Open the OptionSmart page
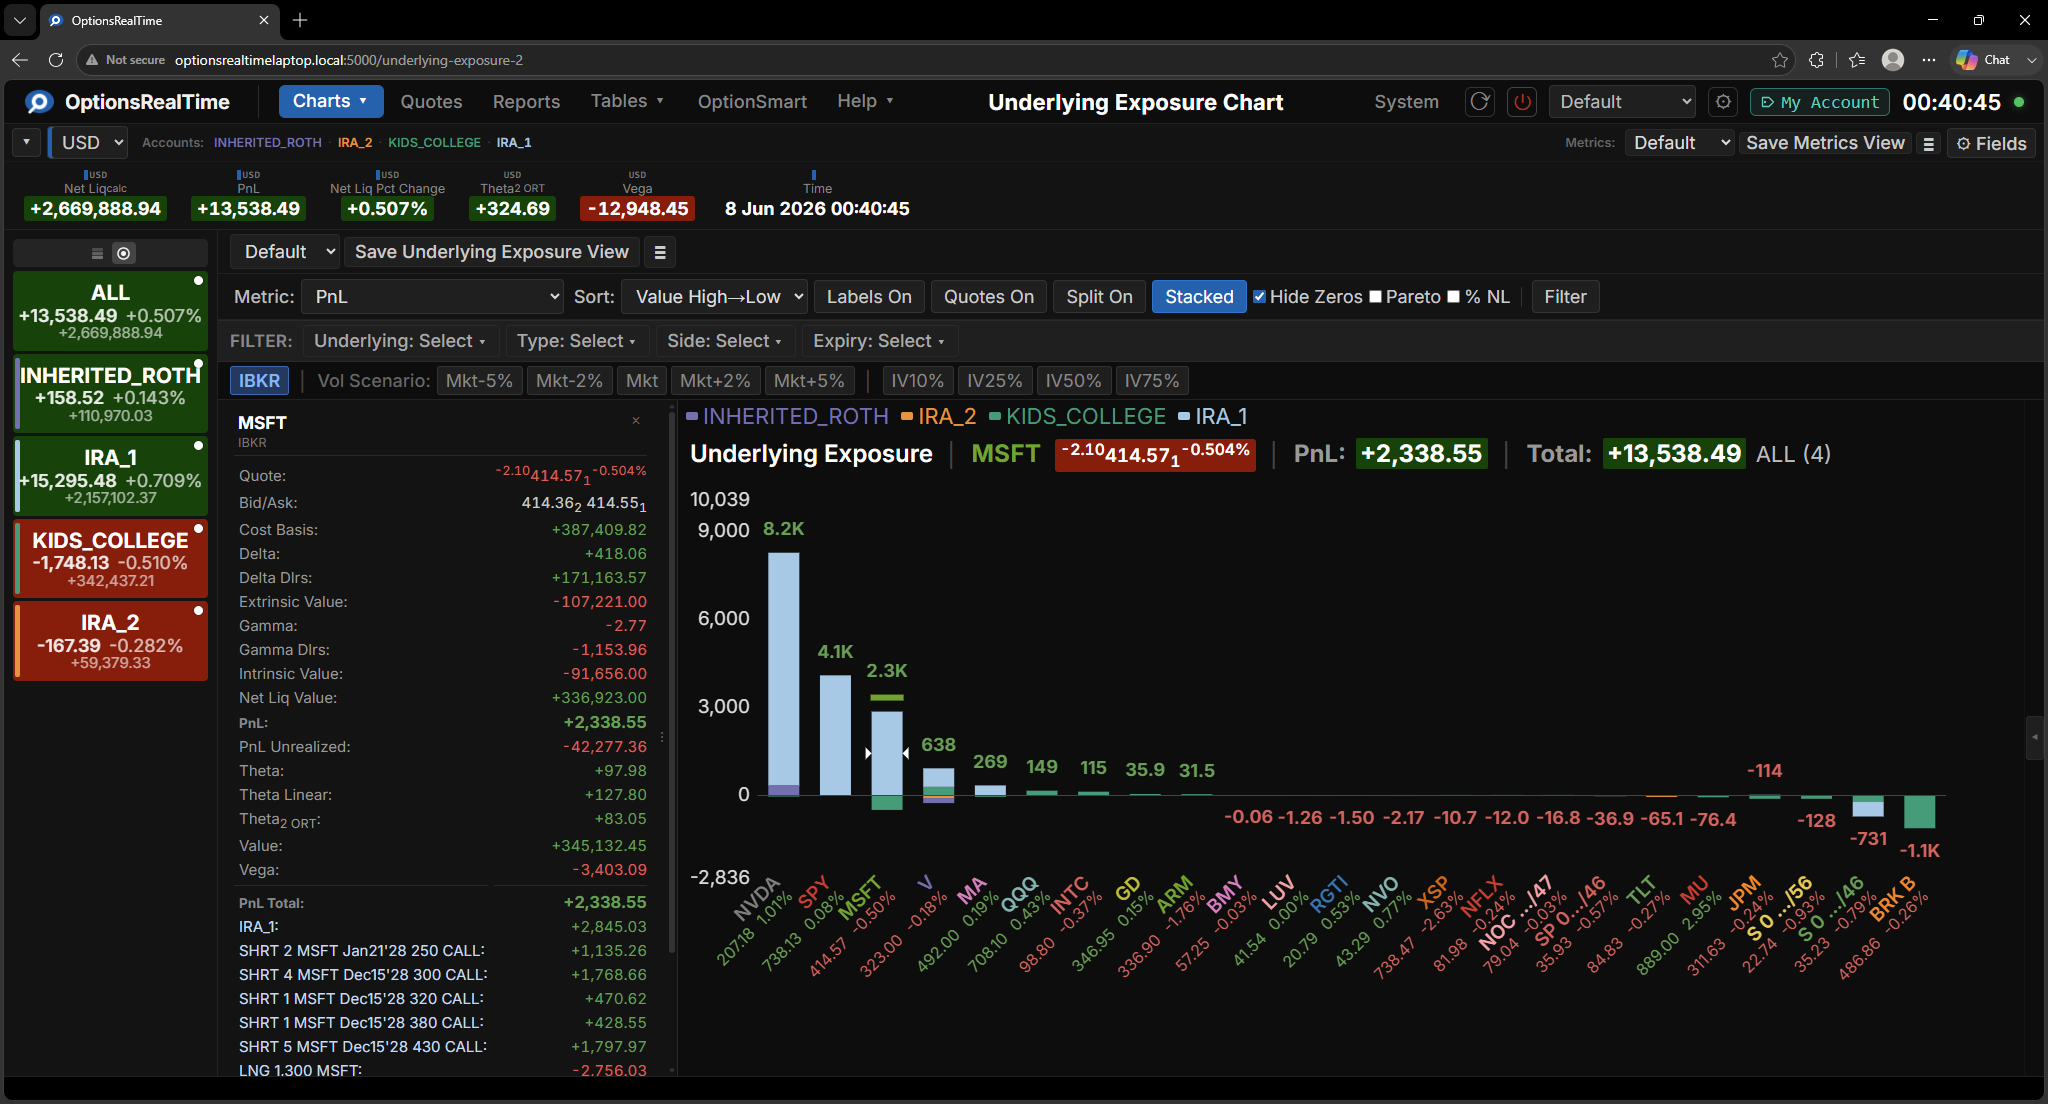2048x1104 pixels. coord(752,102)
